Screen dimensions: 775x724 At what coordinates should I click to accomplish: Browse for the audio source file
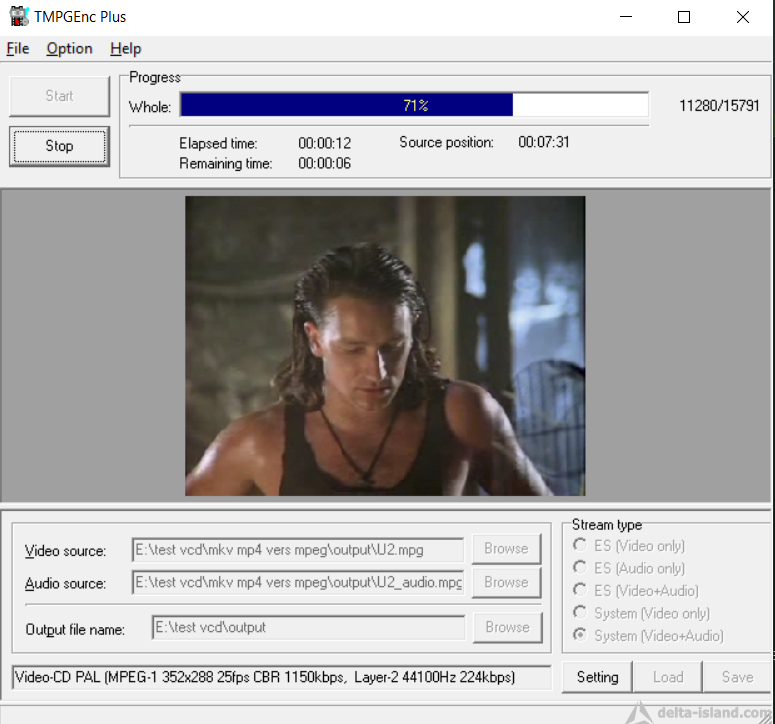click(x=507, y=582)
